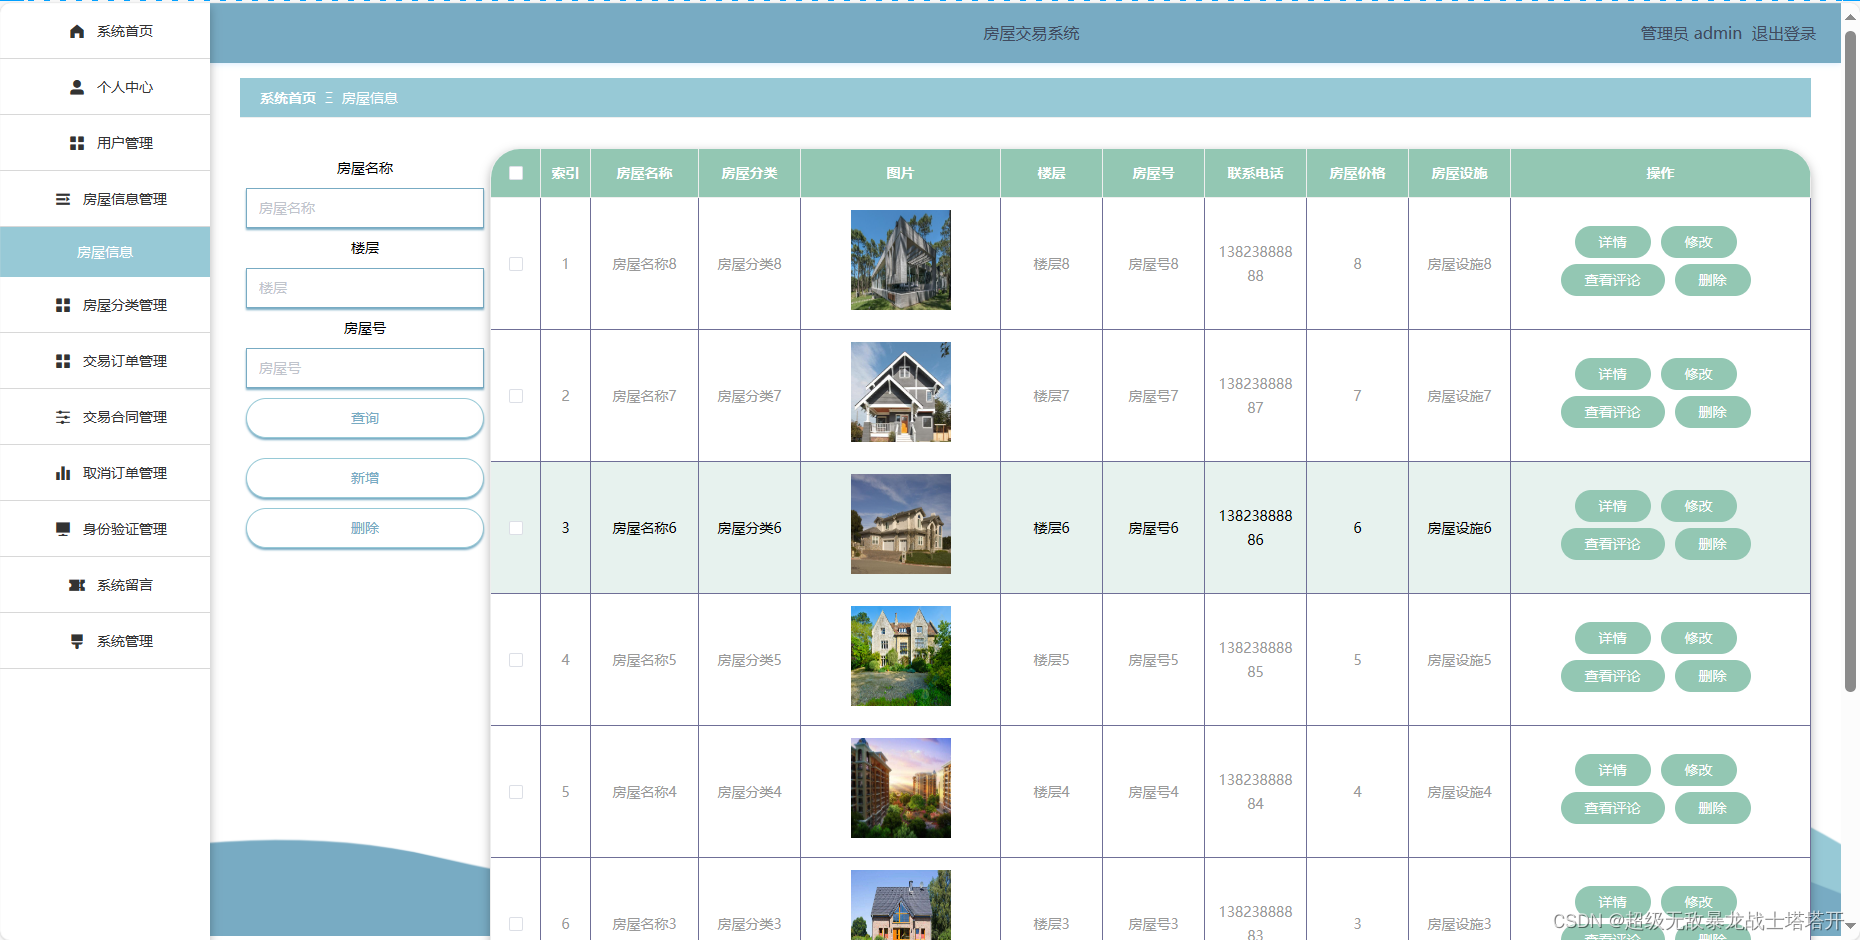Click 修改 for 房屋名称4
This screenshot has height=940, width=1860.
point(1698,770)
